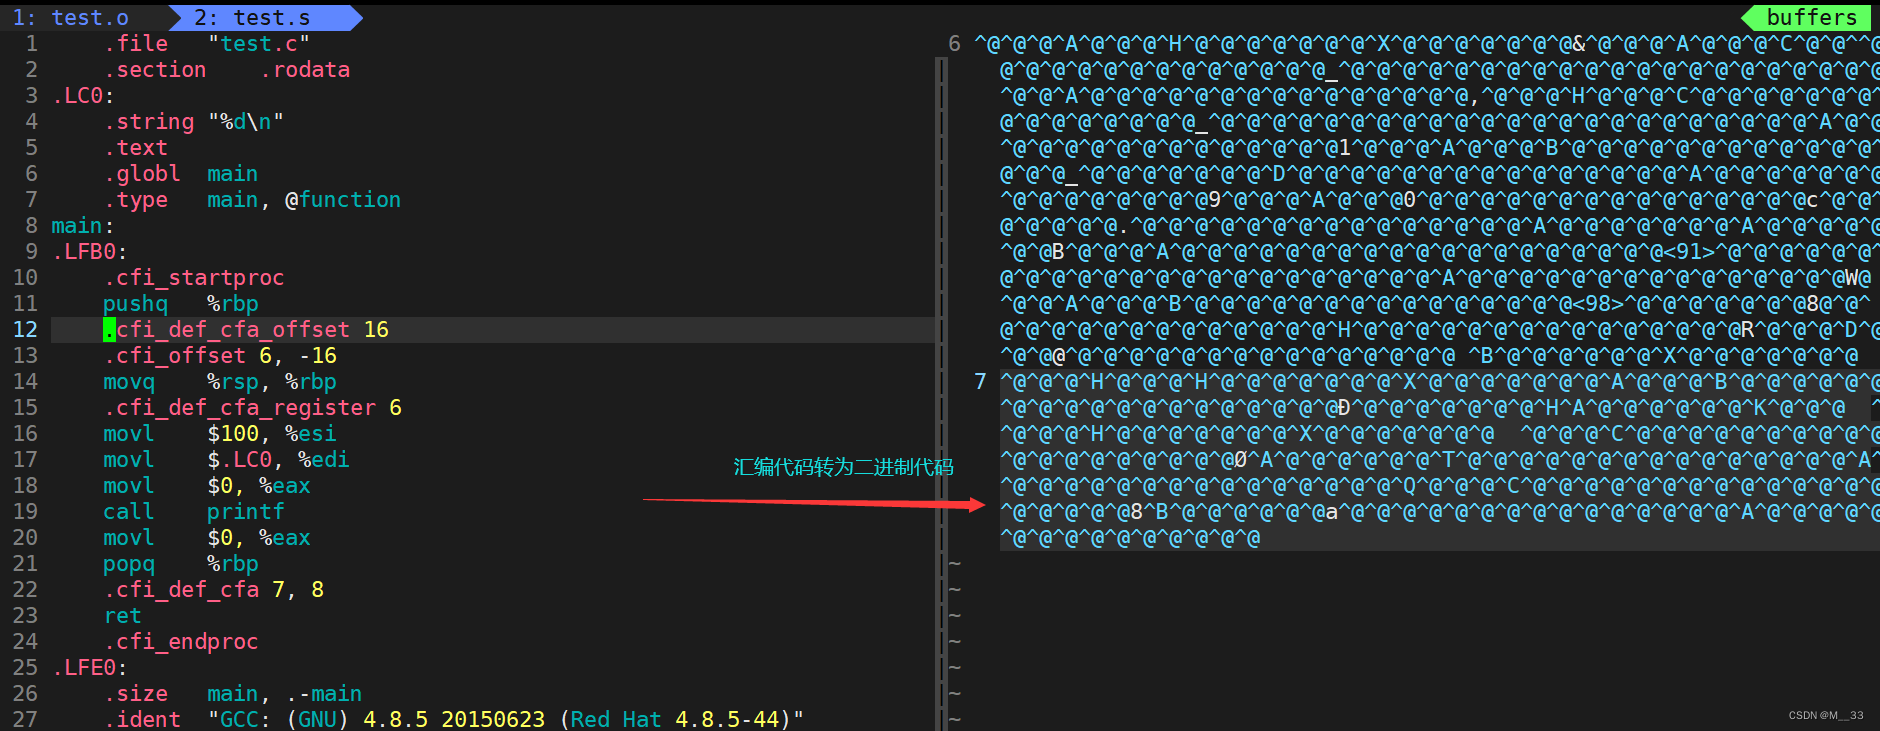Image resolution: width=1880 pixels, height=731 pixels.
Task: Click the text '.file "test.c"' on line 1
Action: [x=207, y=44]
